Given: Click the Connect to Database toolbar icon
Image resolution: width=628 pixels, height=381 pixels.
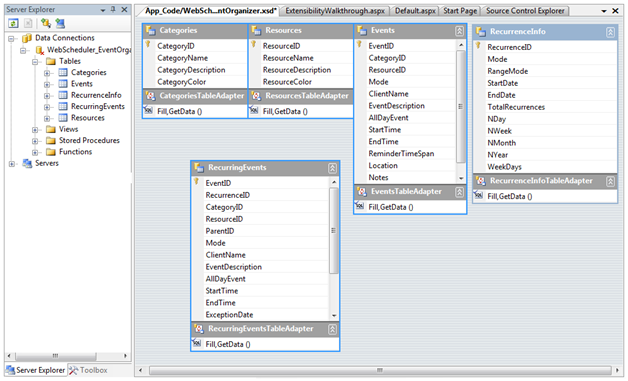Looking at the screenshot, I should click(45, 23).
